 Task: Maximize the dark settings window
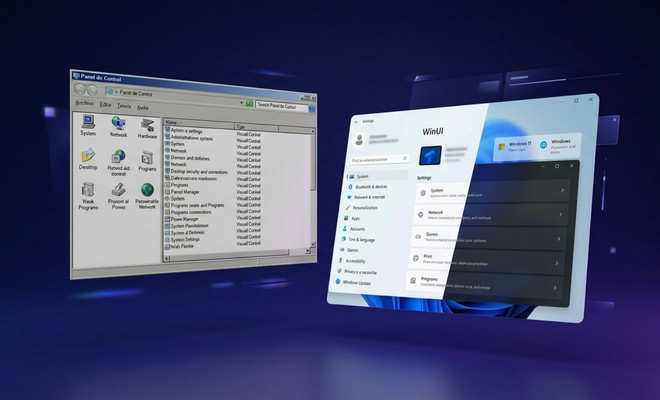[557, 166]
